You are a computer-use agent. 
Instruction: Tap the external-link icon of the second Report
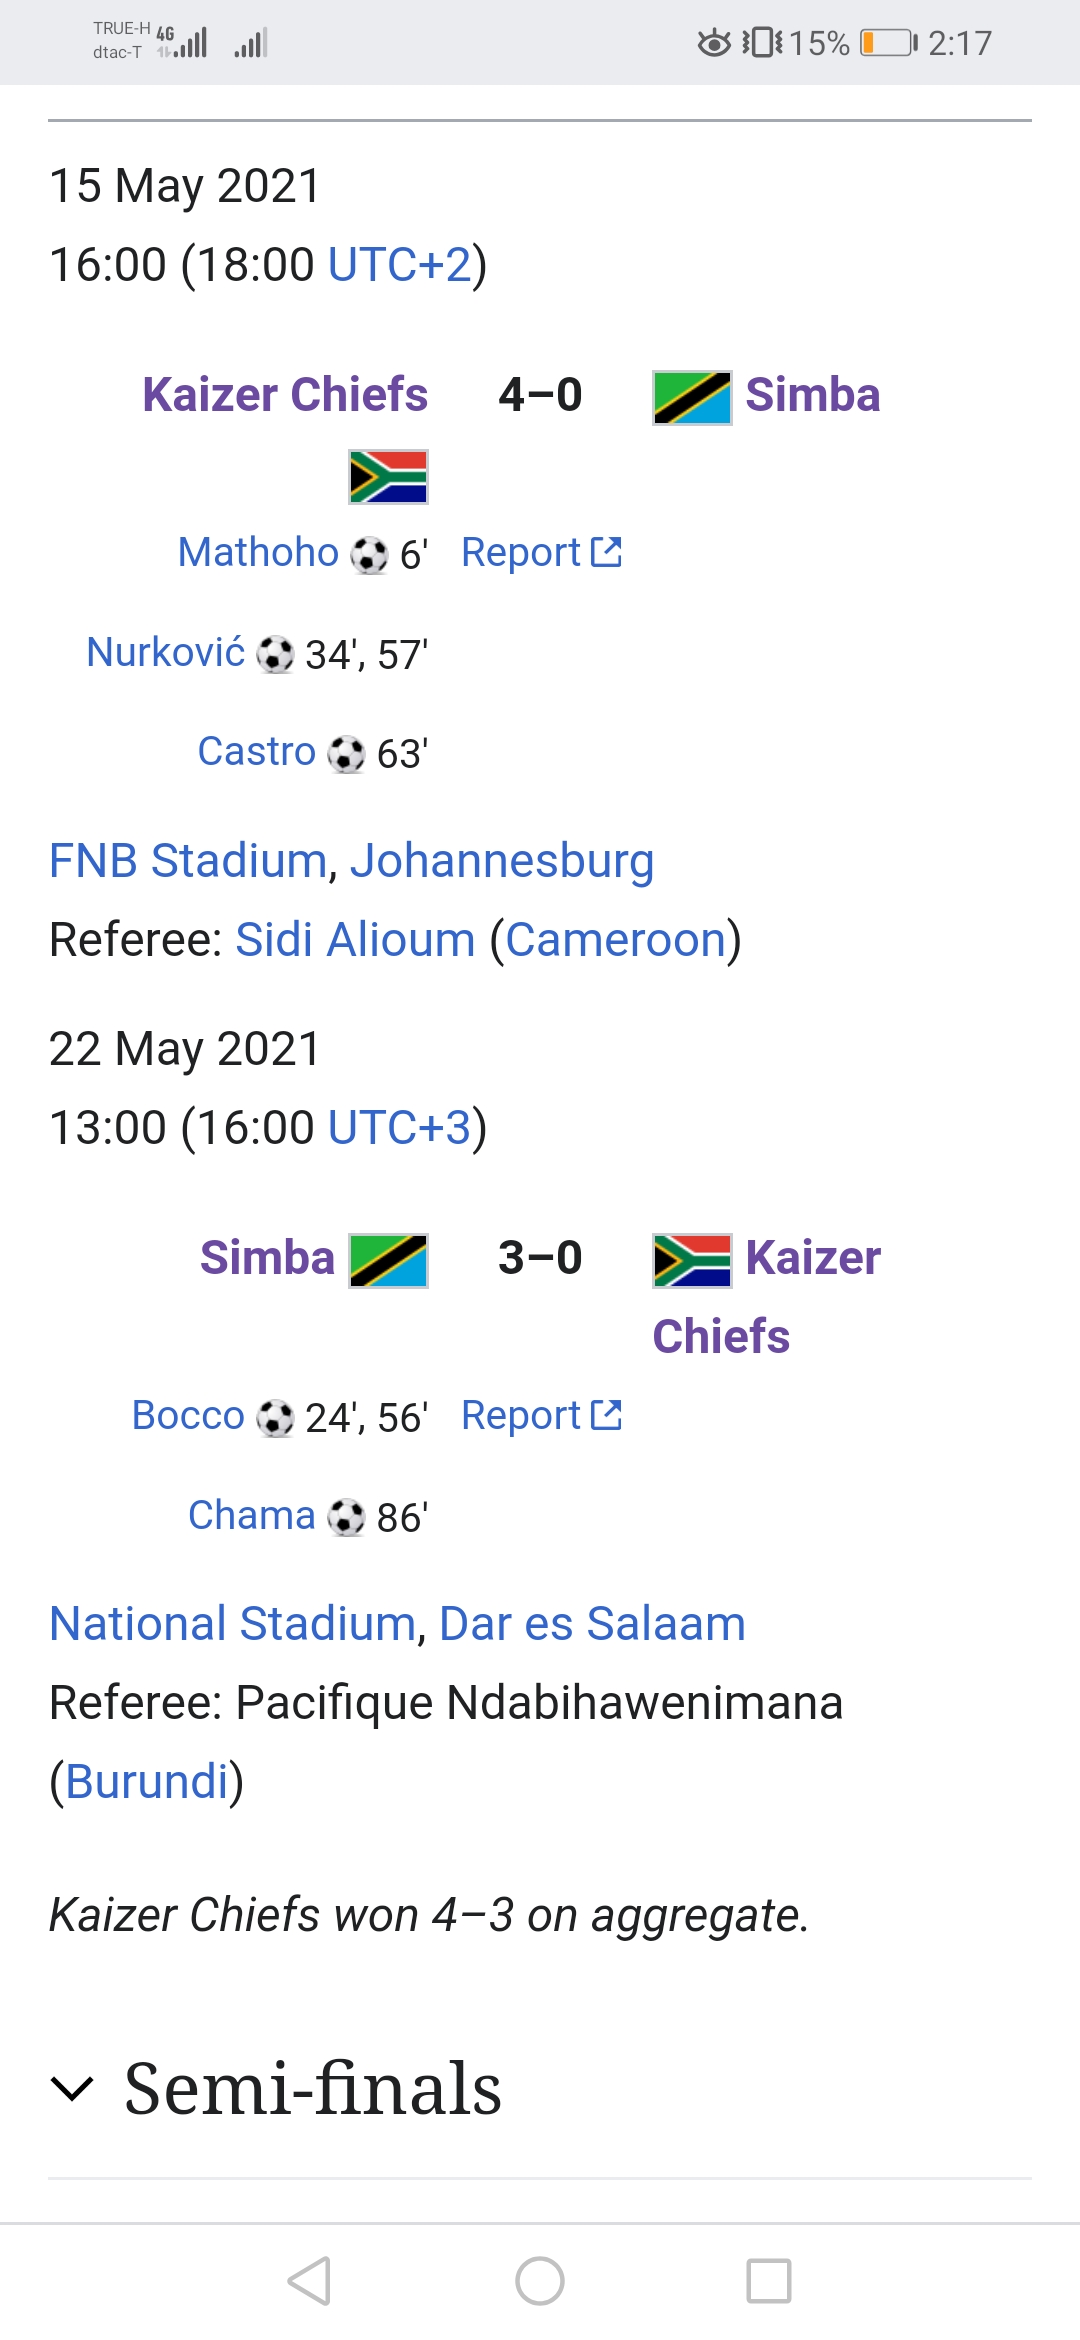[x=606, y=1415]
